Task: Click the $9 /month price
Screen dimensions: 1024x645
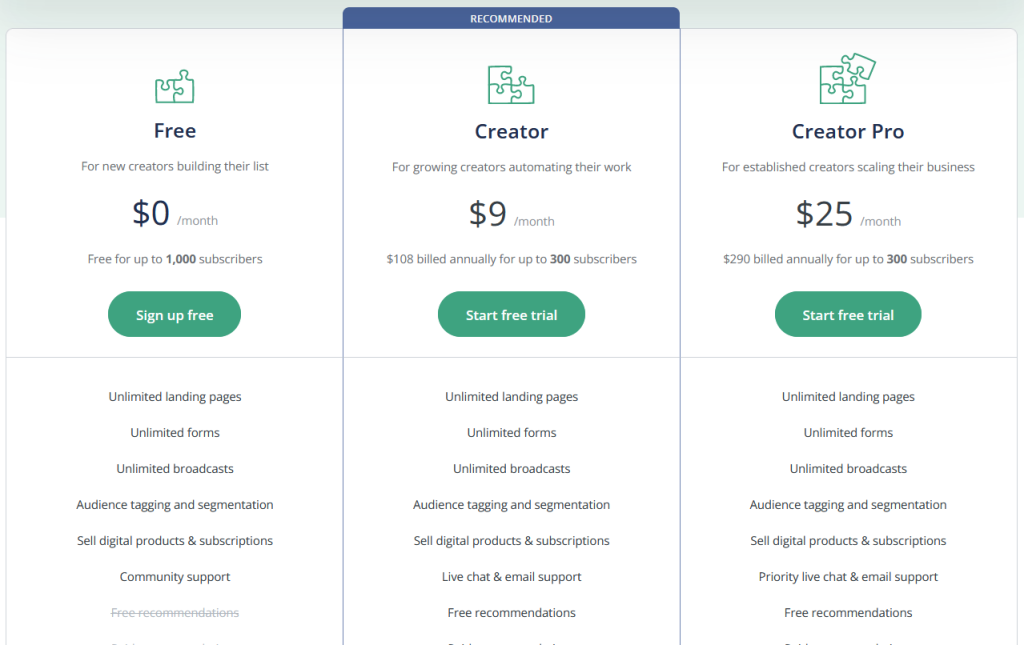Action: pos(511,214)
